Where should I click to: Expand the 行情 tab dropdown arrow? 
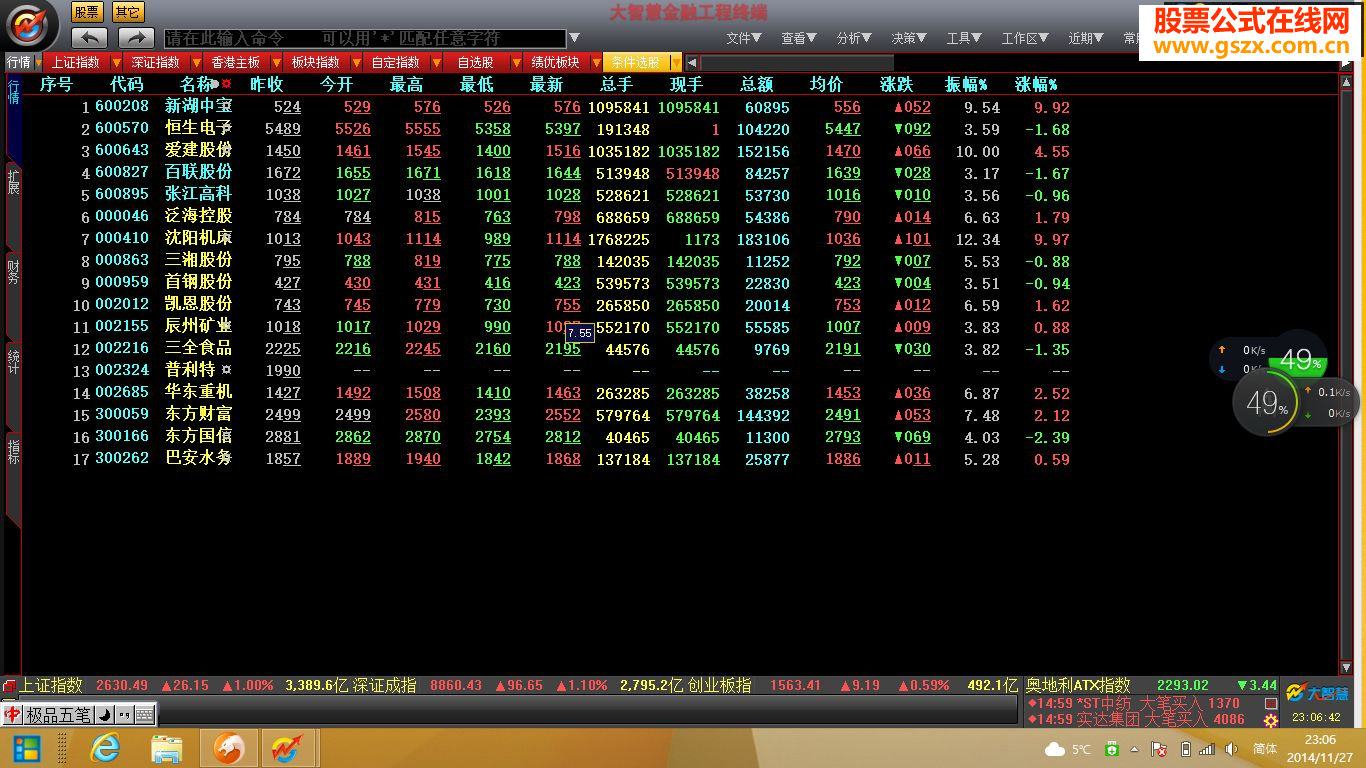coord(38,62)
